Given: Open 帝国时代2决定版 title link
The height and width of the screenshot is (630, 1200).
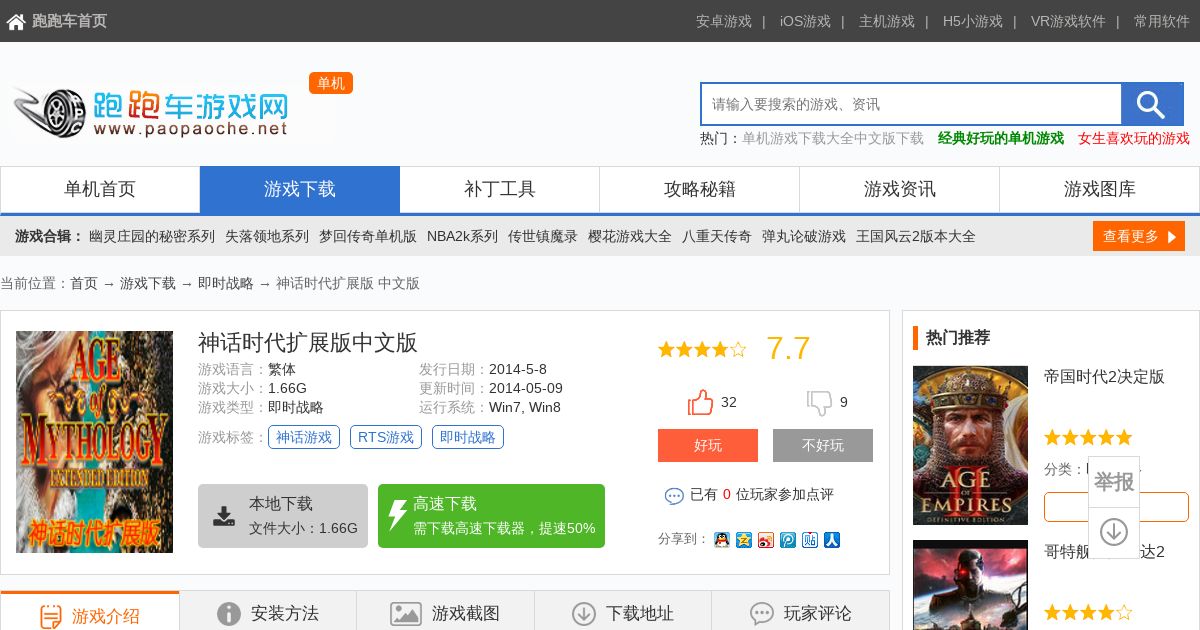Looking at the screenshot, I should [1104, 377].
